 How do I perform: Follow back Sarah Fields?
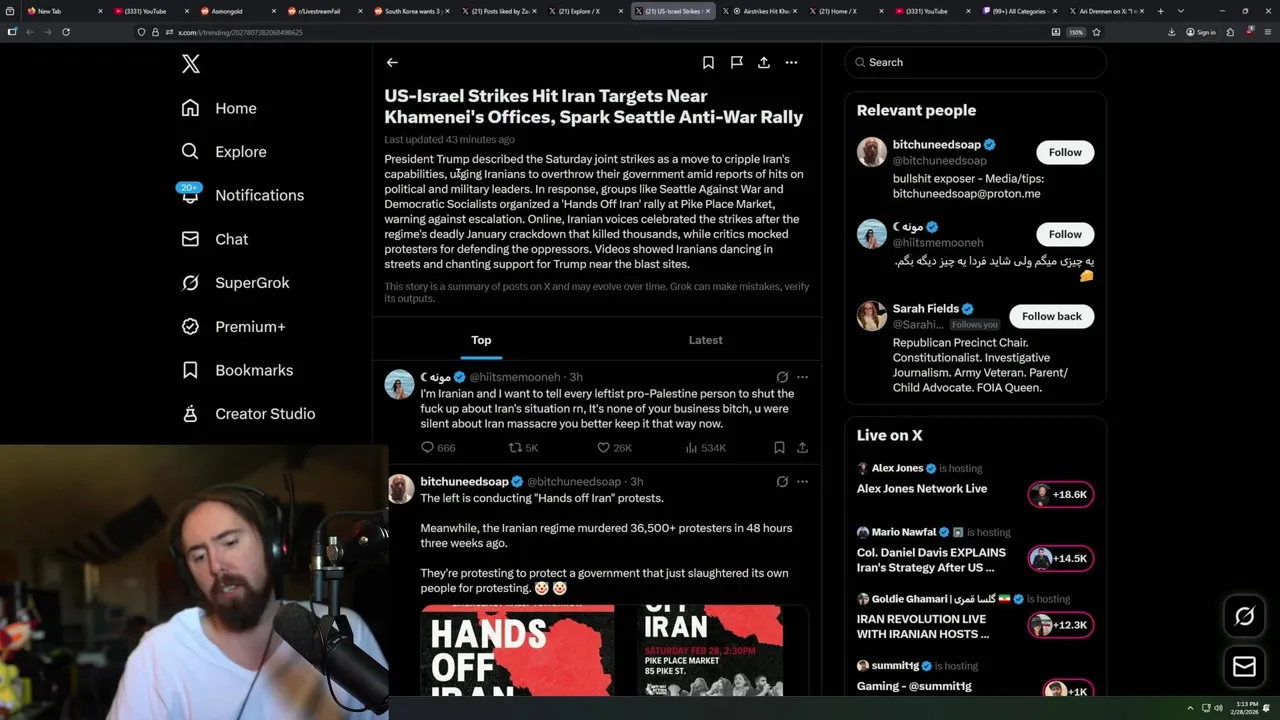click(1052, 316)
